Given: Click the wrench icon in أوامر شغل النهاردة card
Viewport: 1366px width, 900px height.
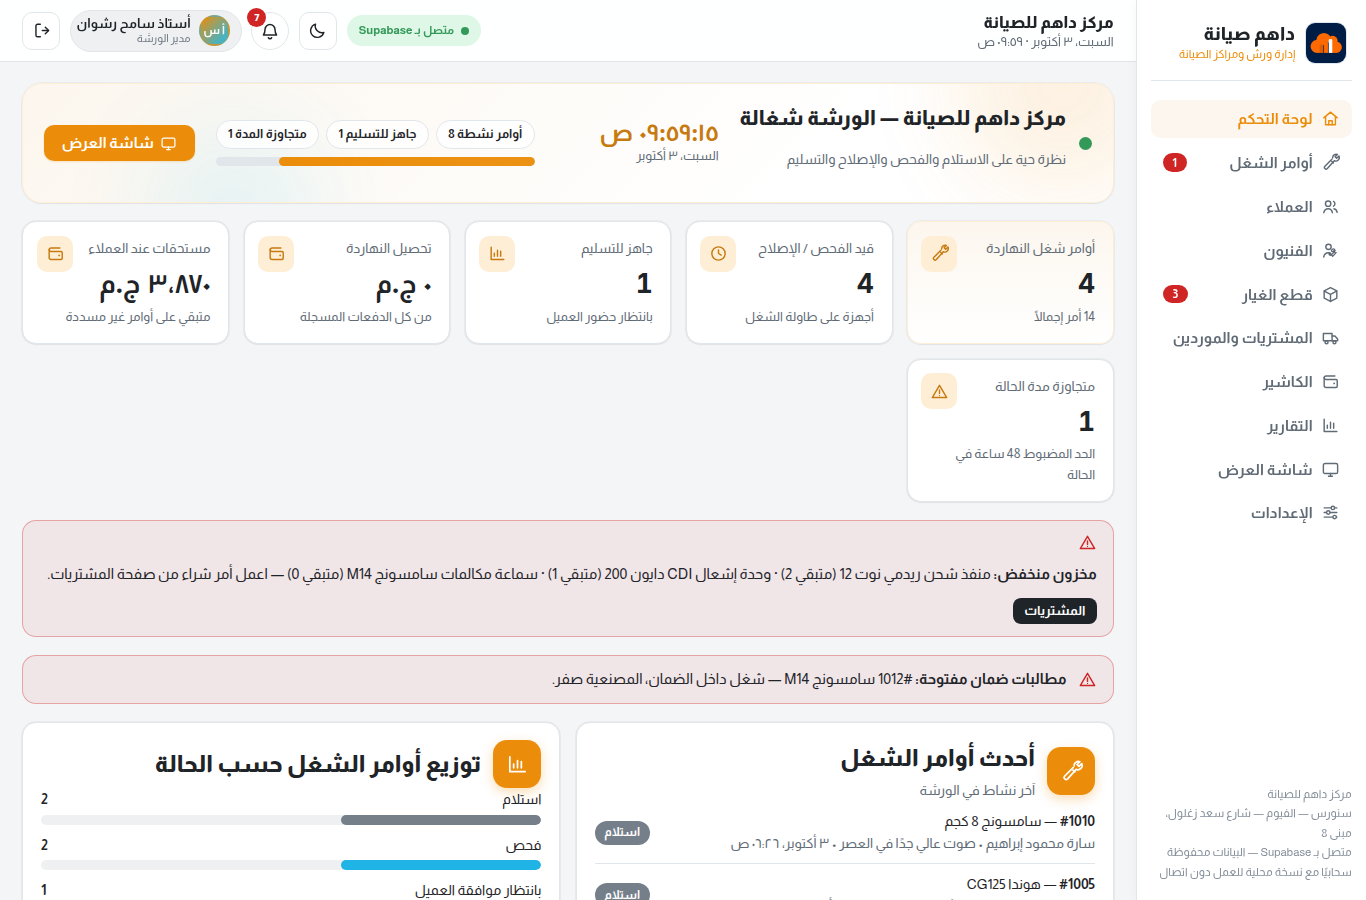Looking at the screenshot, I should click(x=939, y=254).
